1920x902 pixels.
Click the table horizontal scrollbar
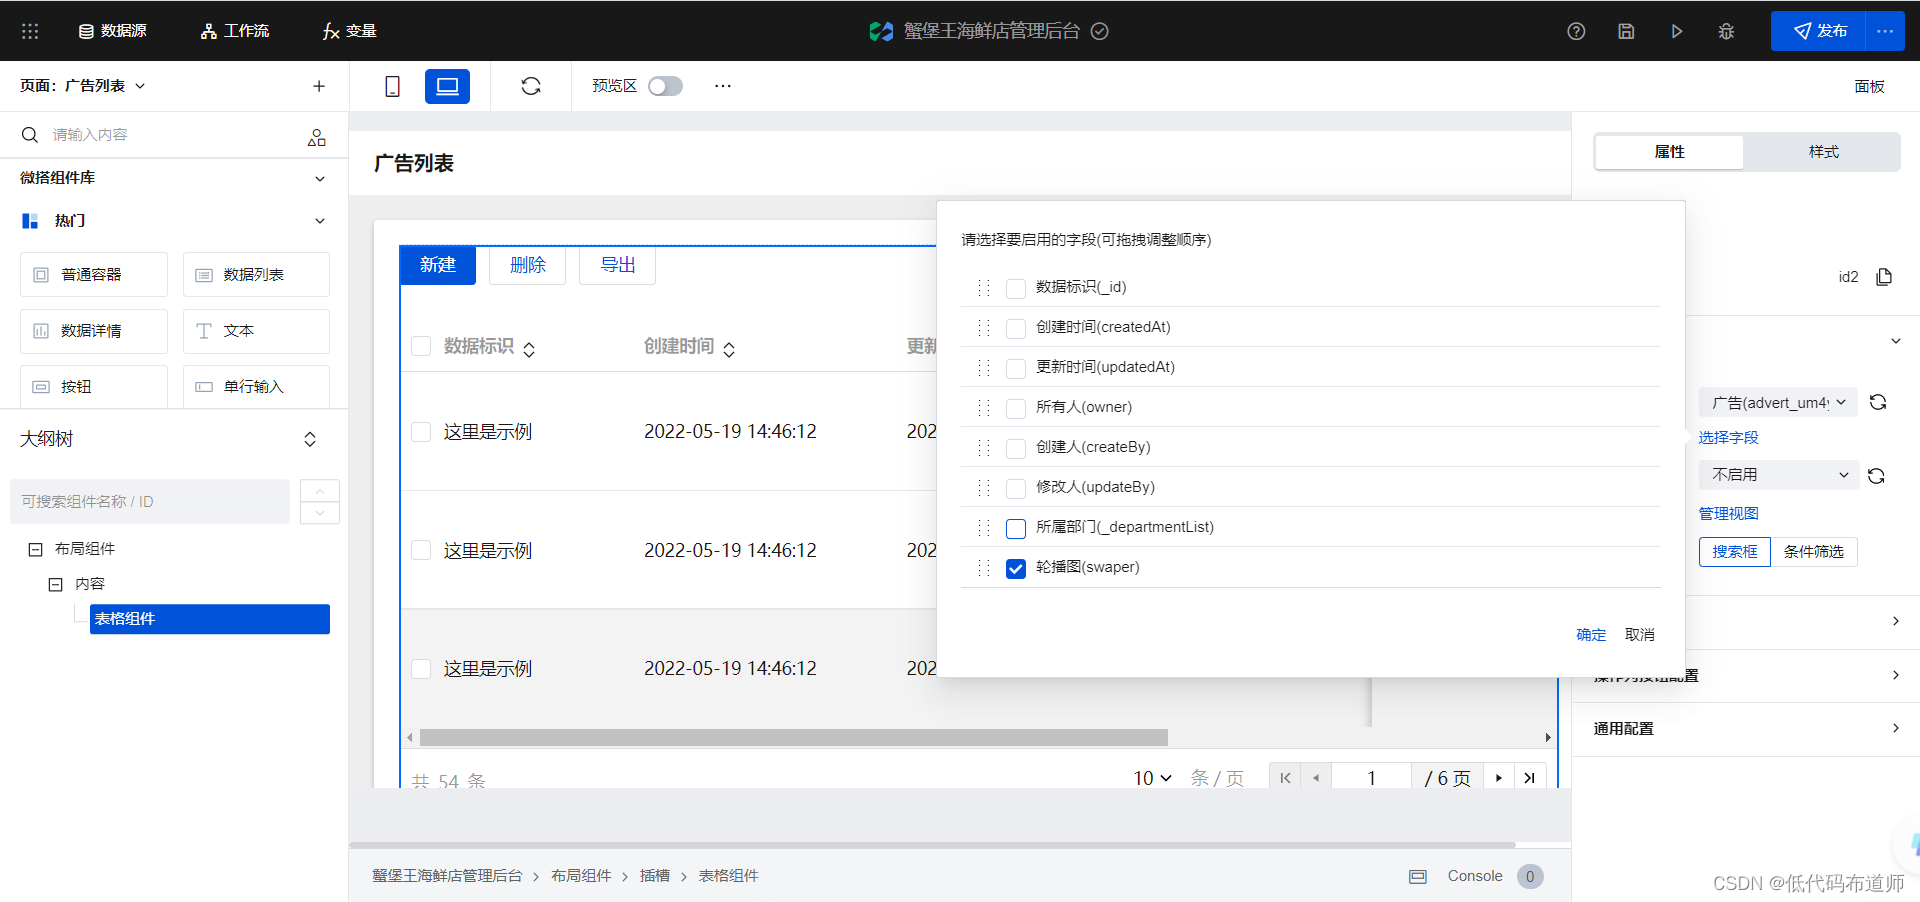pyautogui.click(x=794, y=738)
